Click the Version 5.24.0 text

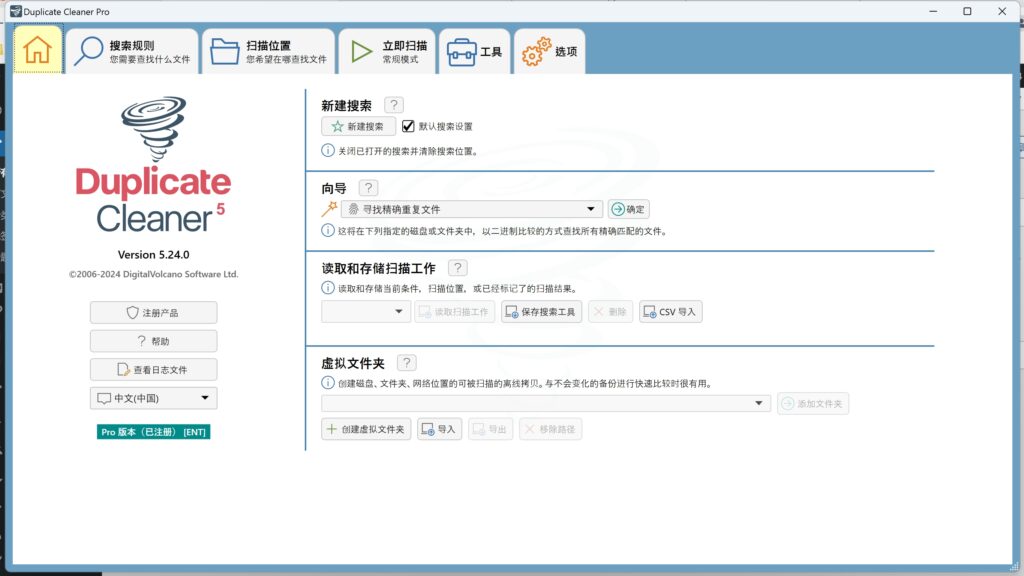tap(153, 255)
